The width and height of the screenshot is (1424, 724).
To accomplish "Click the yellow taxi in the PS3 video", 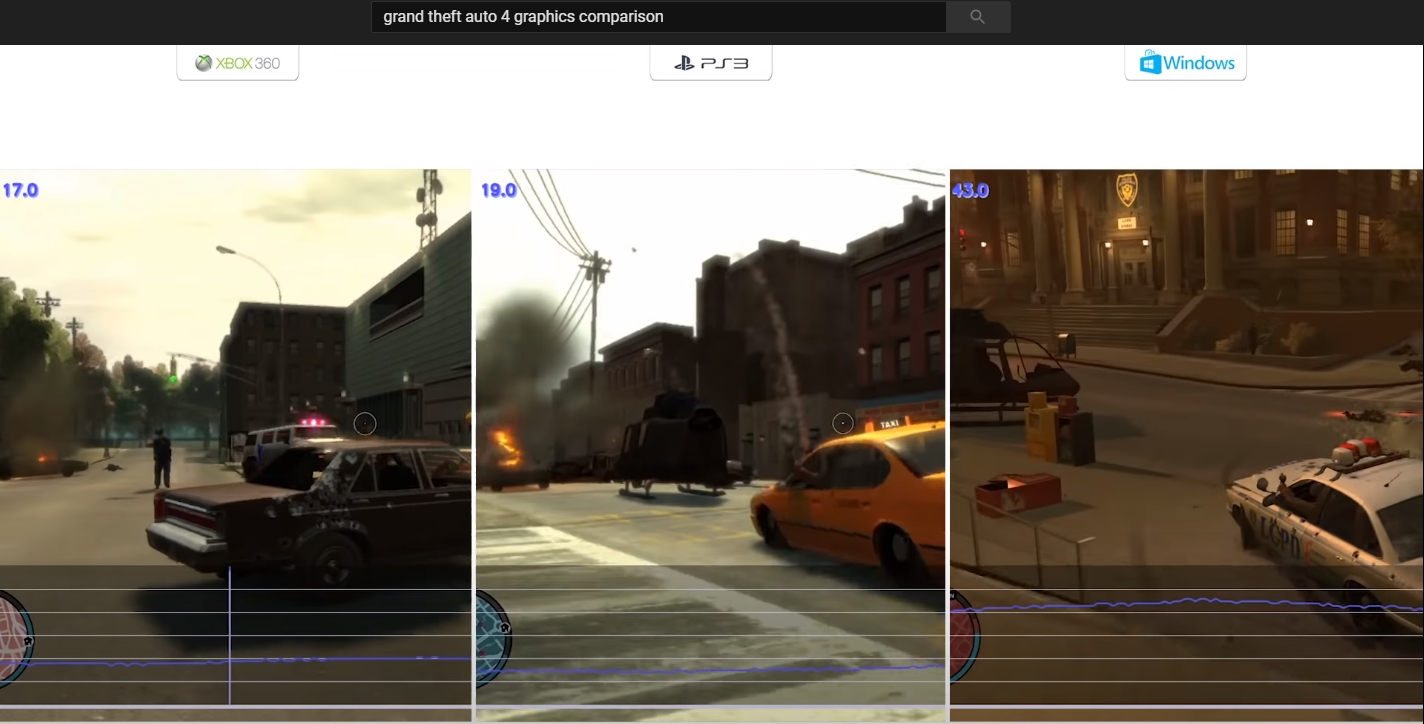I will [850, 495].
